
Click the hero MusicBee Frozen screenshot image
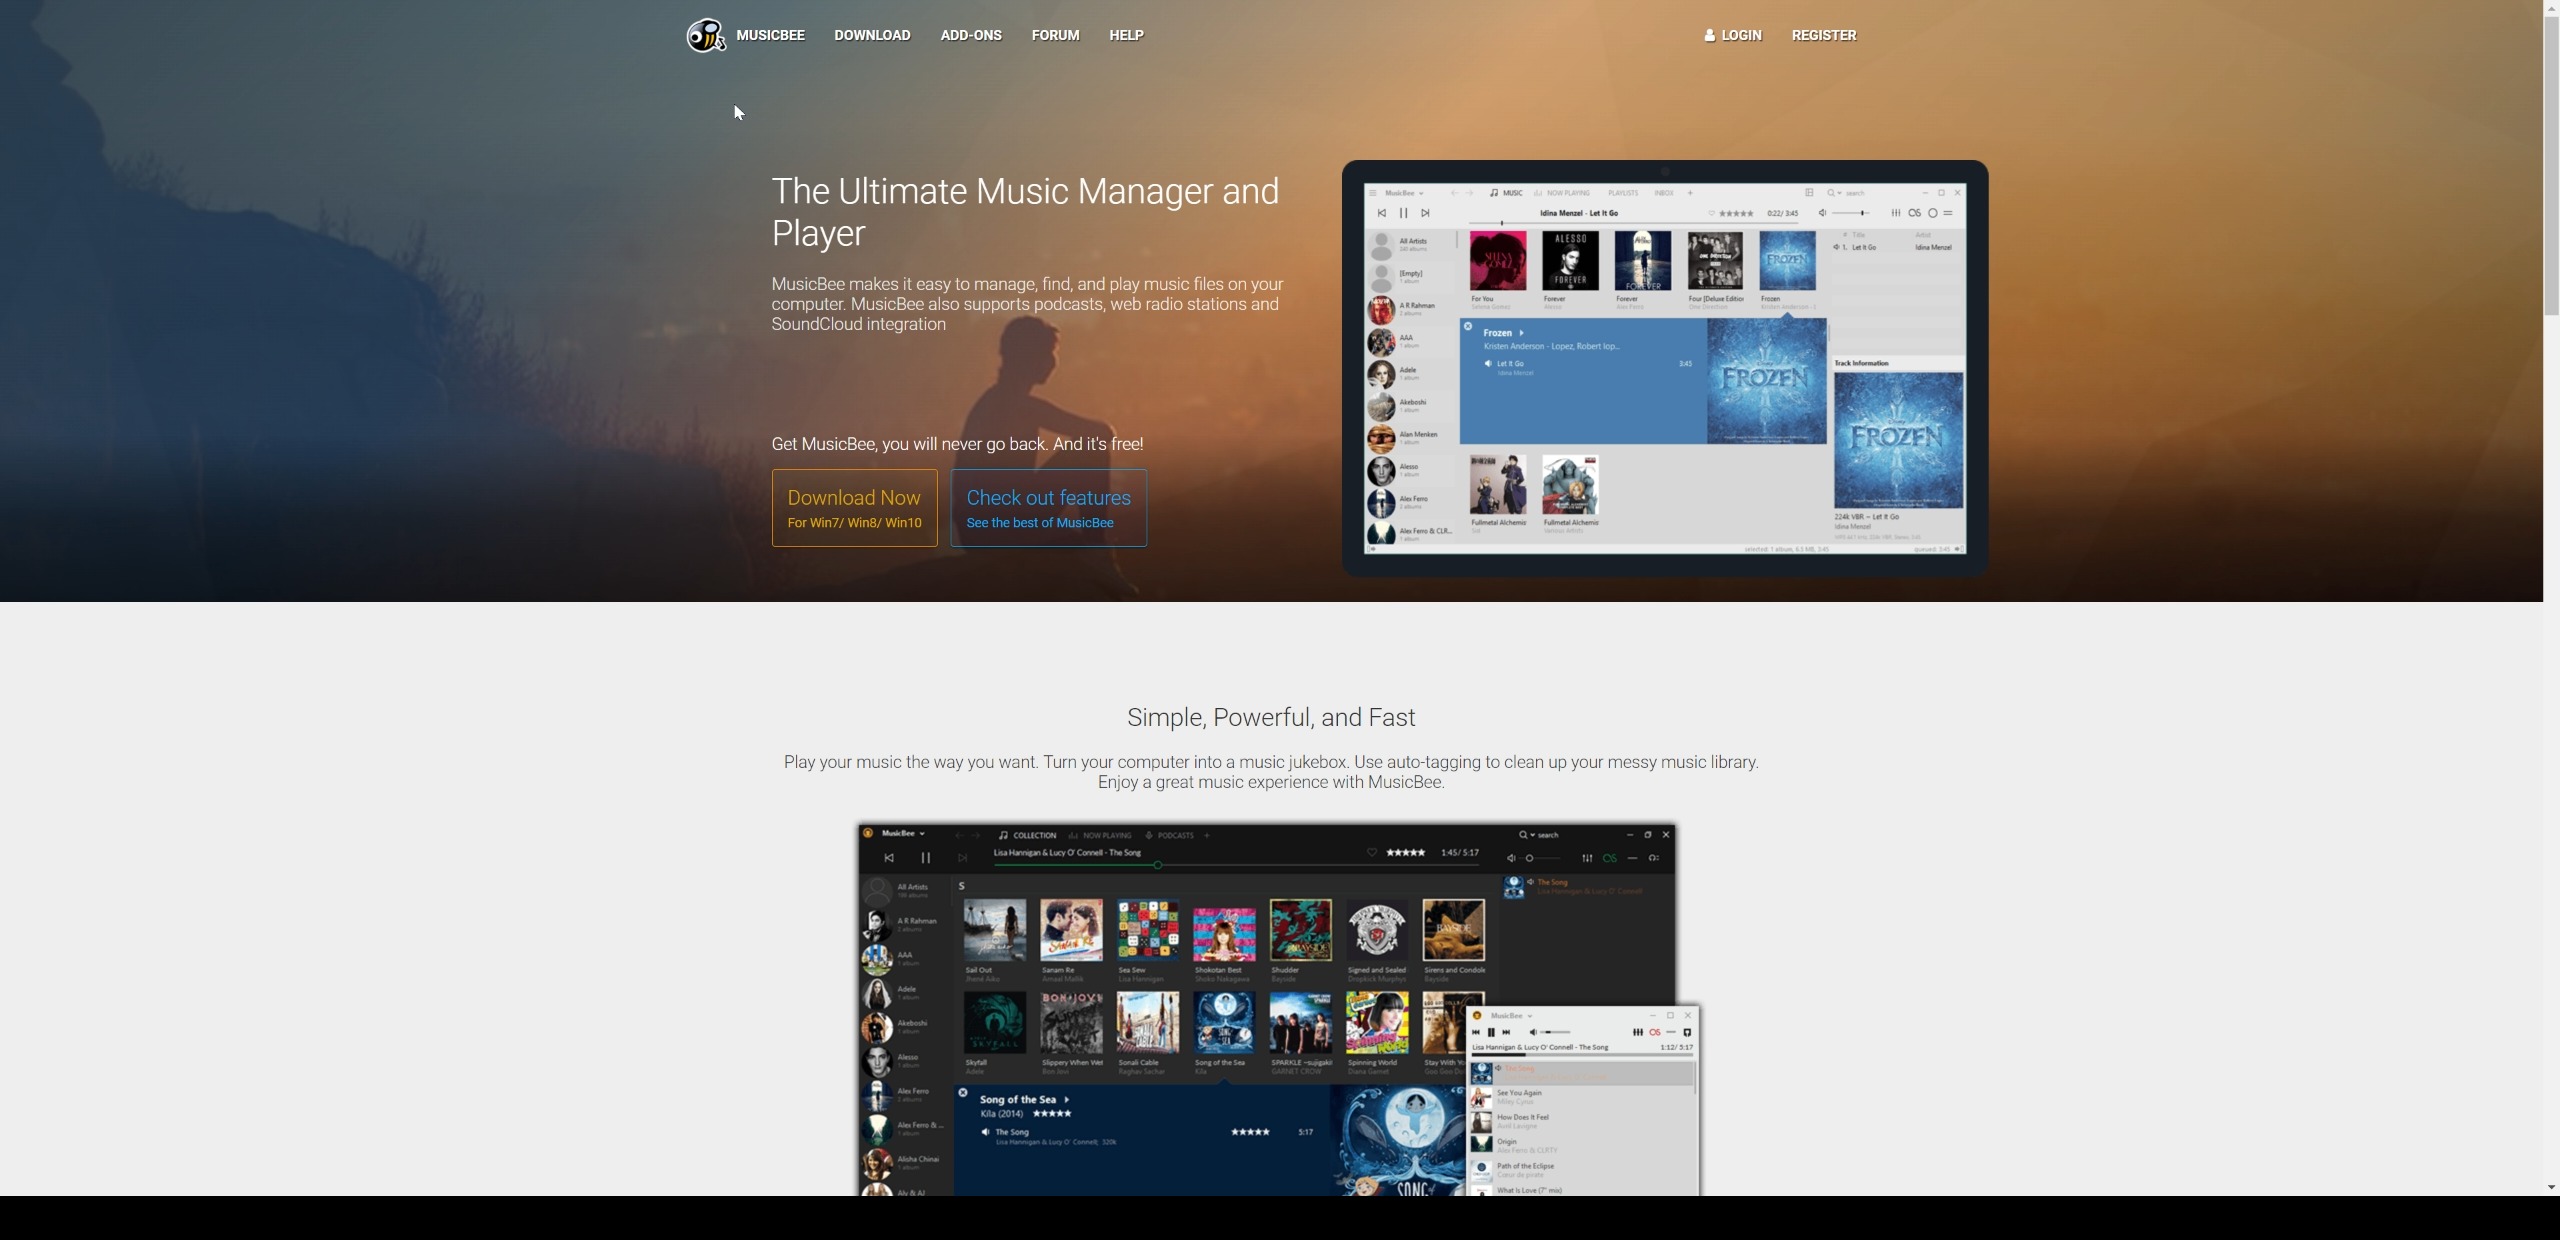click(x=1665, y=368)
